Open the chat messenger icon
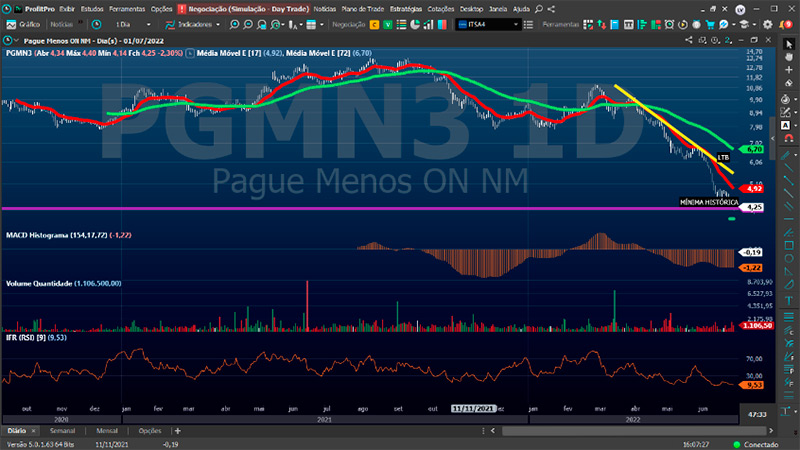Viewport: 800px width, 450px height. 723,24
